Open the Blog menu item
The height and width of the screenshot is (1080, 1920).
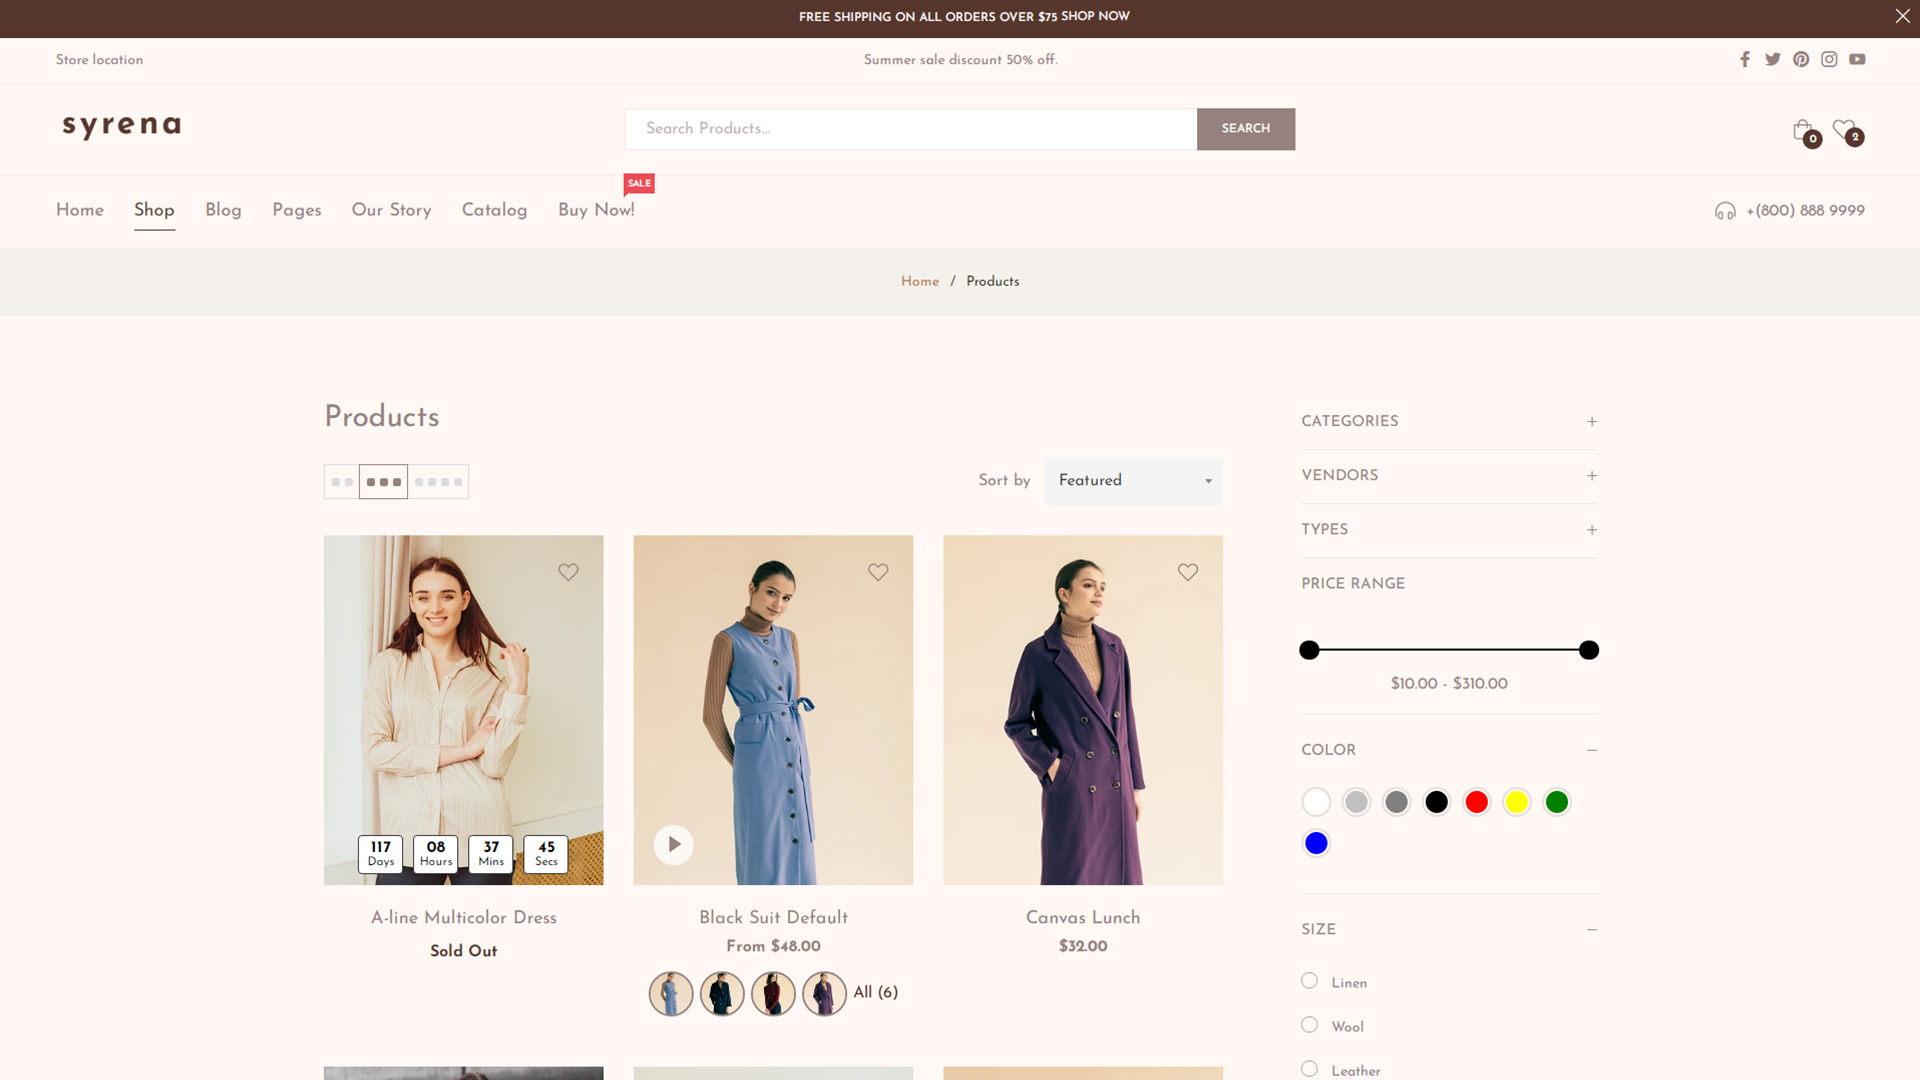tap(223, 210)
